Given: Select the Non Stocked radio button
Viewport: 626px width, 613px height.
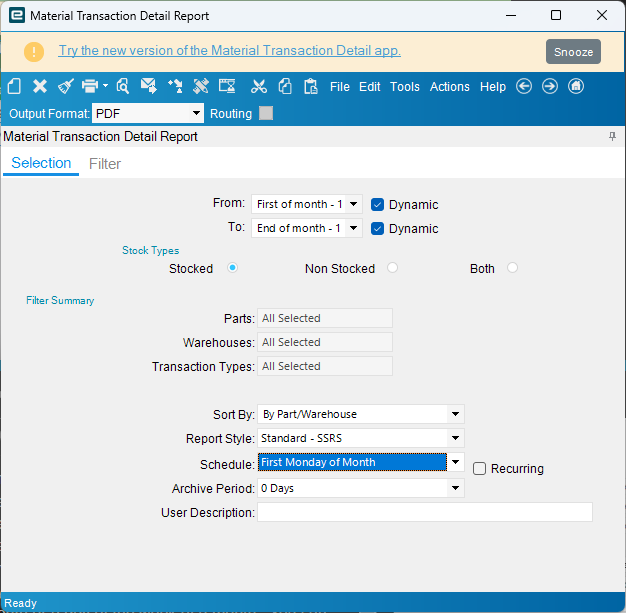Looking at the screenshot, I should tap(392, 268).
